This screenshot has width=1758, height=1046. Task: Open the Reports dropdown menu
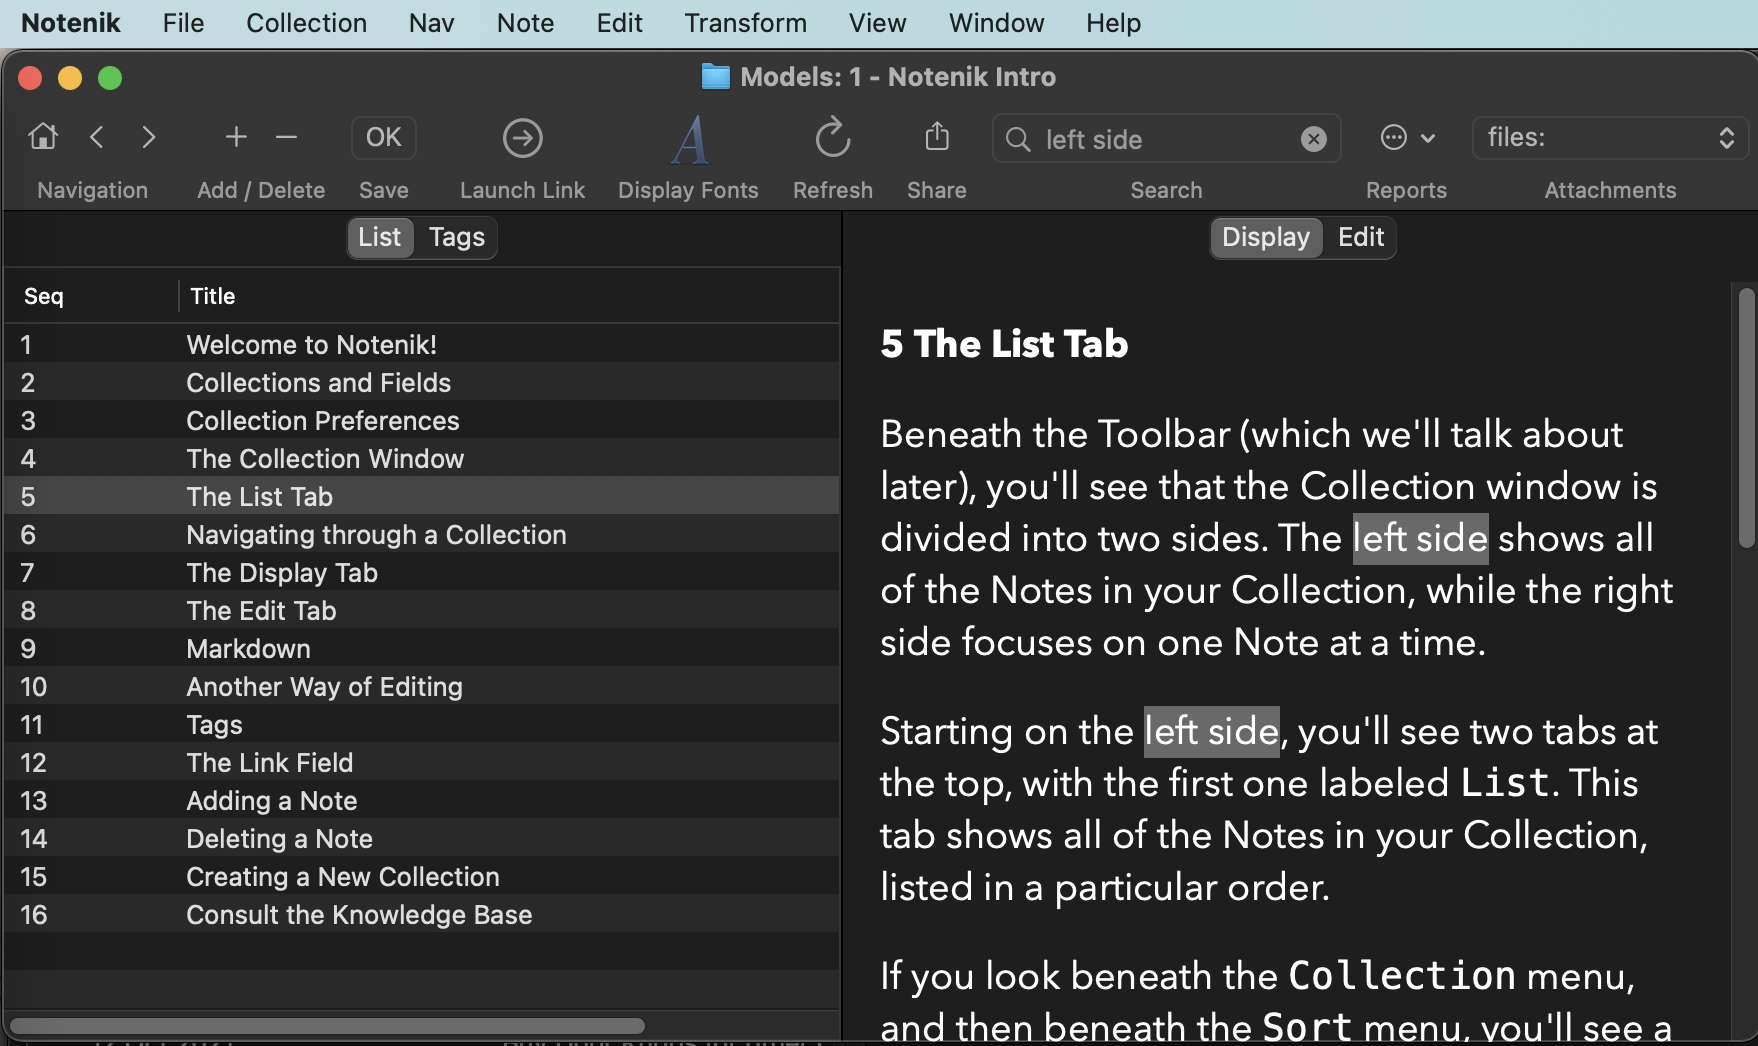coord(1406,138)
